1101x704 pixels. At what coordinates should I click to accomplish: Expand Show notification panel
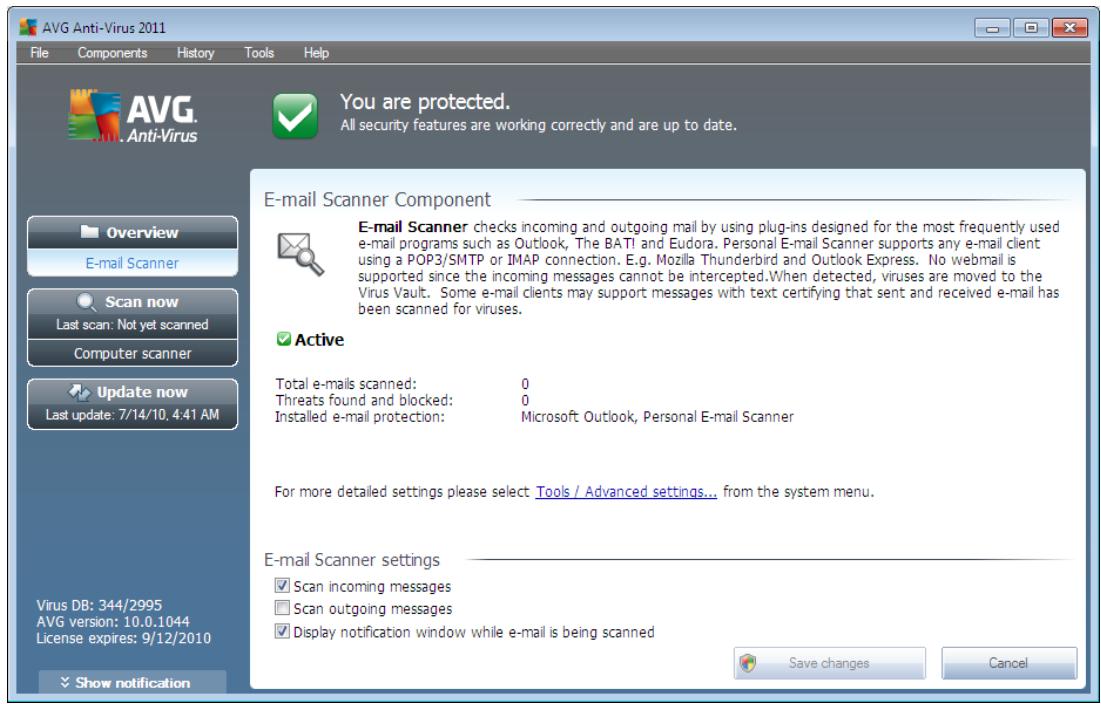tap(132, 682)
